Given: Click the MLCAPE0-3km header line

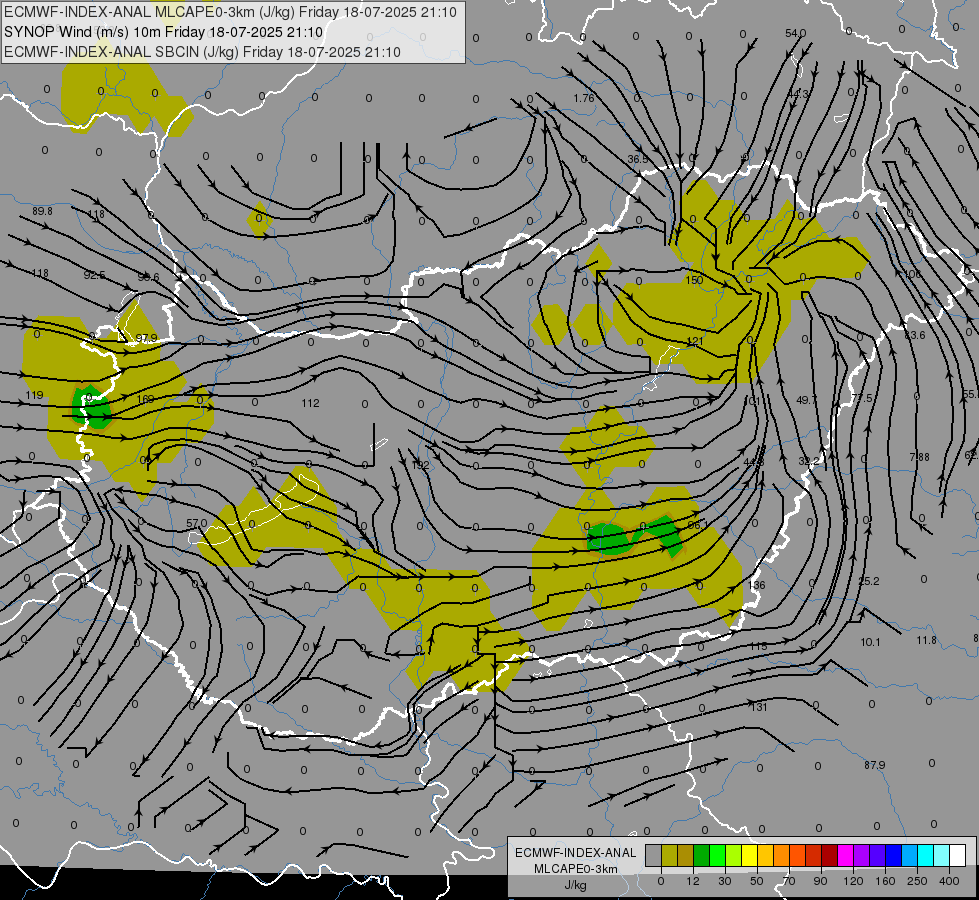Looking at the screenshot, I should point(230,12).
